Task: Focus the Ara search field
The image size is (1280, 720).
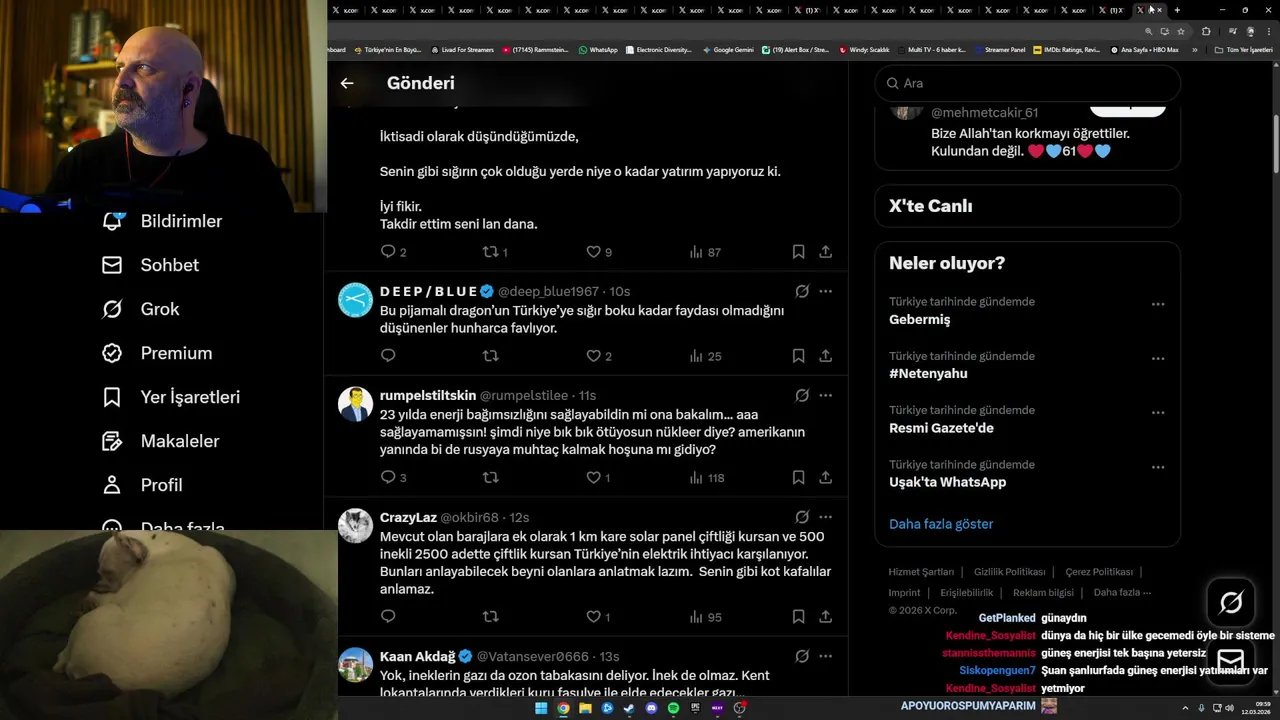Action: pyautogui.click(x=1027, y=83)
